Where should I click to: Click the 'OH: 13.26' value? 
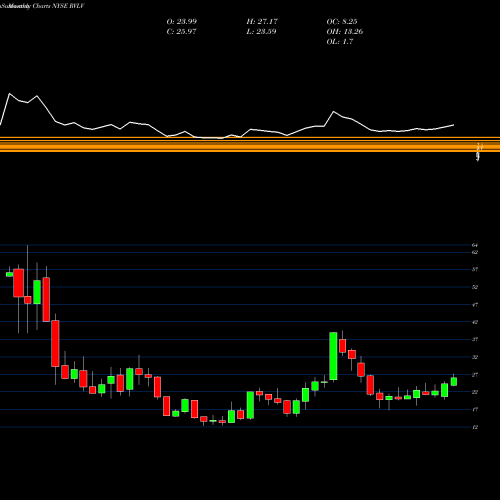pos(345,32)
